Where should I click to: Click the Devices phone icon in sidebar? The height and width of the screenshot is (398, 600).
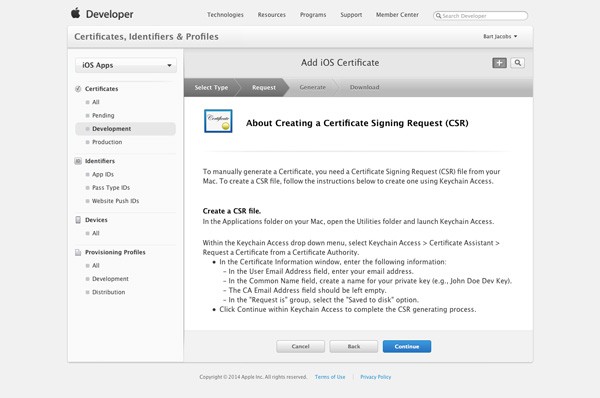tap(78, 220)
